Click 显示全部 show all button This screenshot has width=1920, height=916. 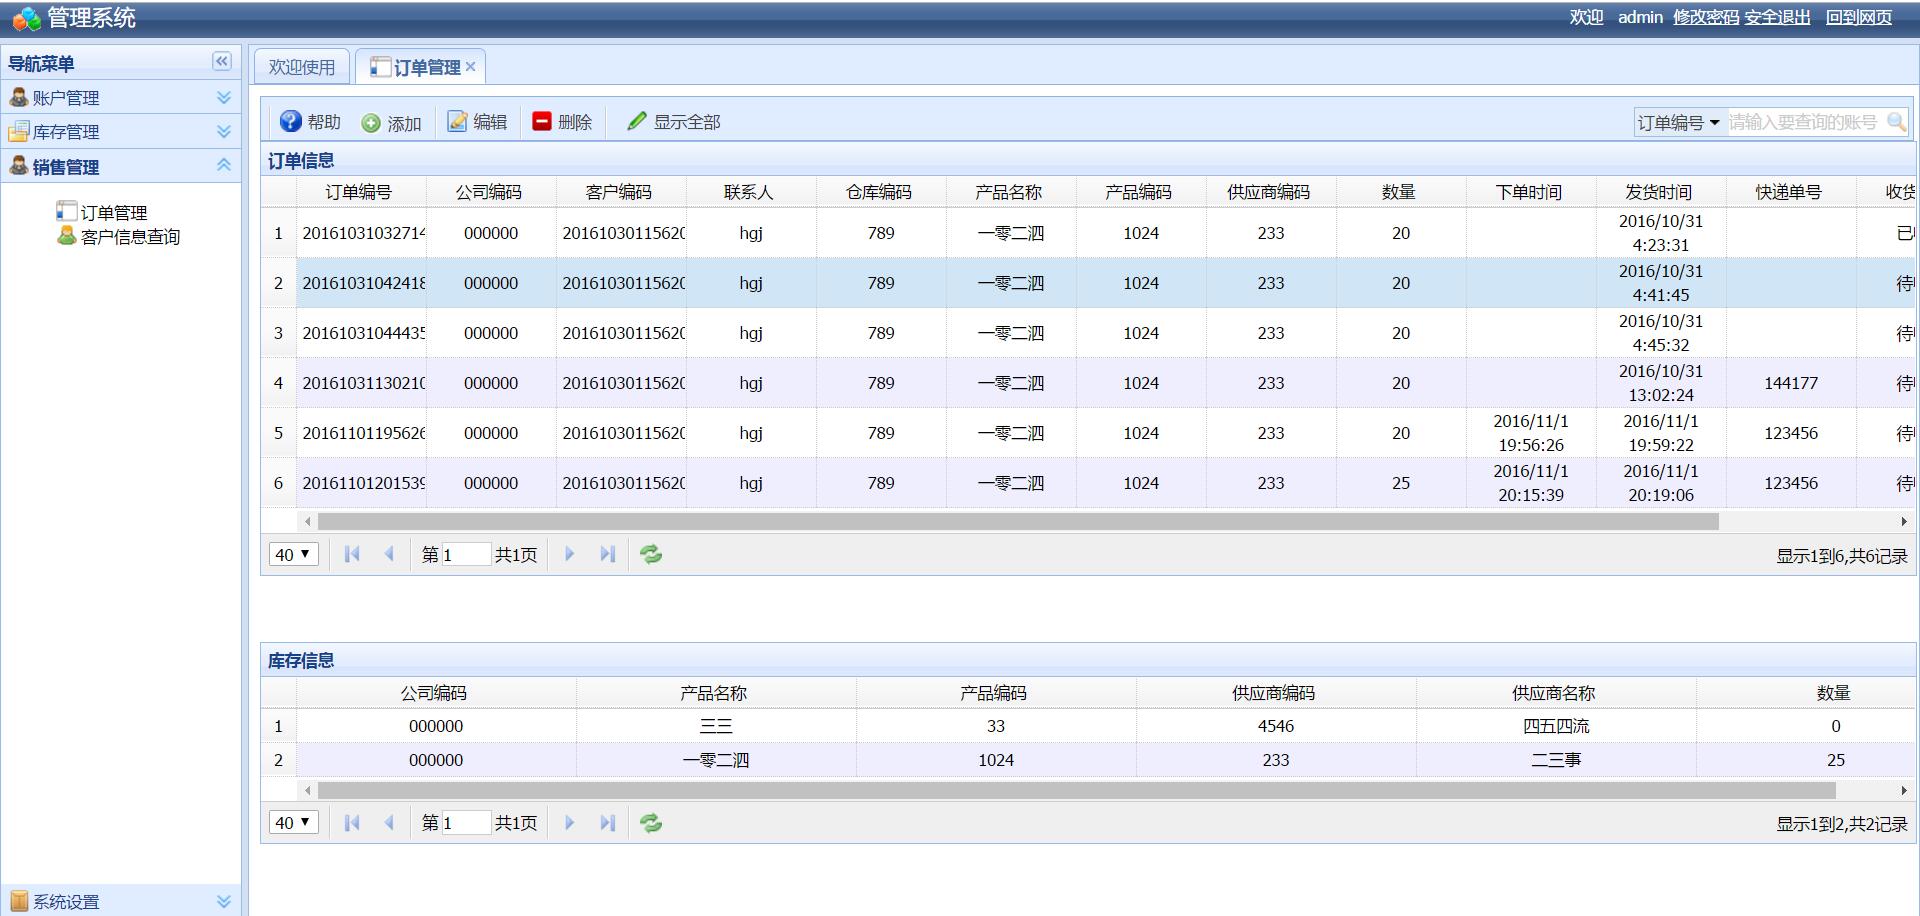(x=673, y=122)
